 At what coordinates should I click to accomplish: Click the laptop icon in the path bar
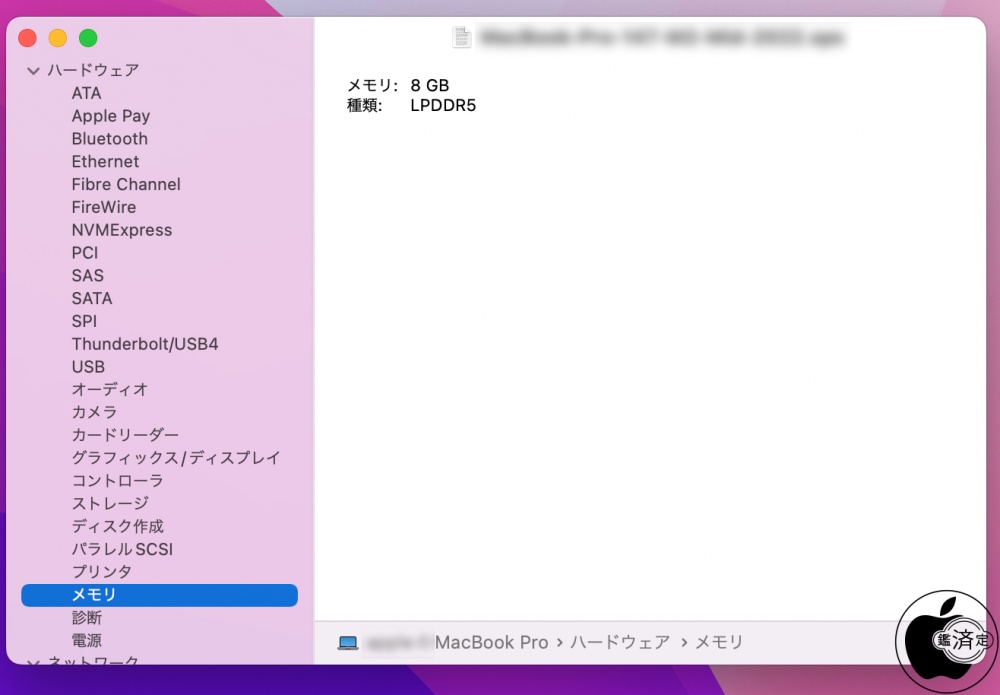348,642
